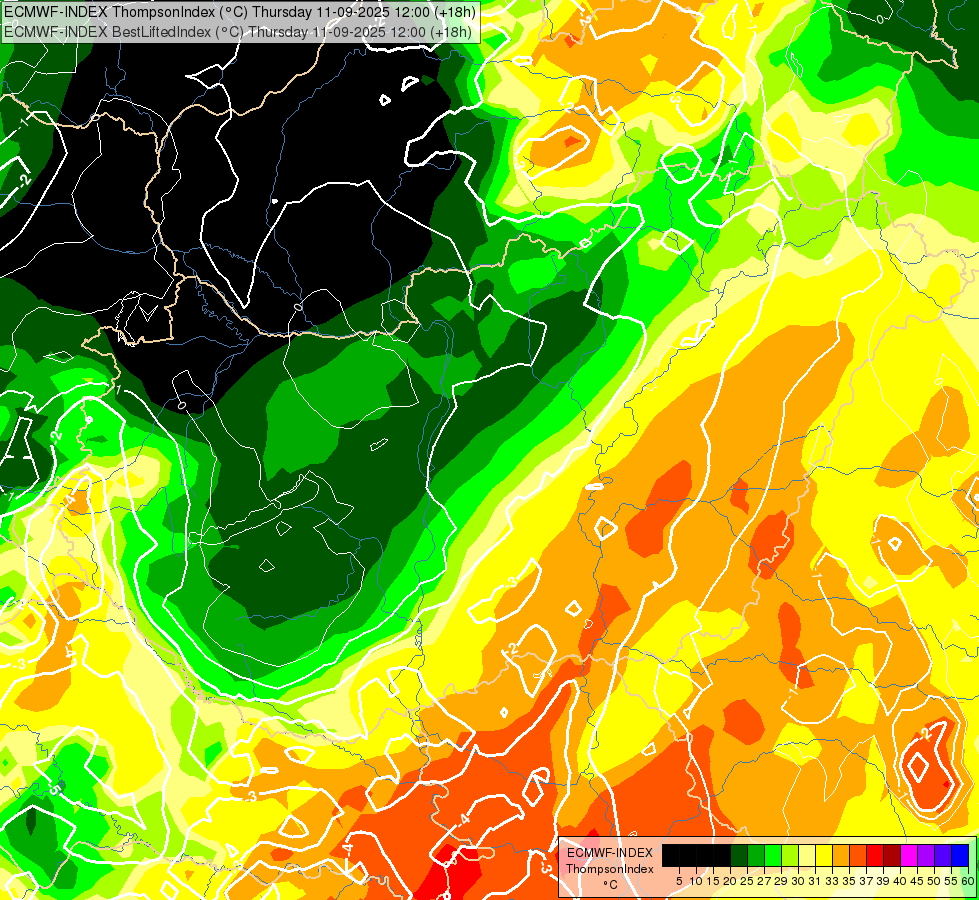Select the pale yellow 30–31 legend swatch

807,856
